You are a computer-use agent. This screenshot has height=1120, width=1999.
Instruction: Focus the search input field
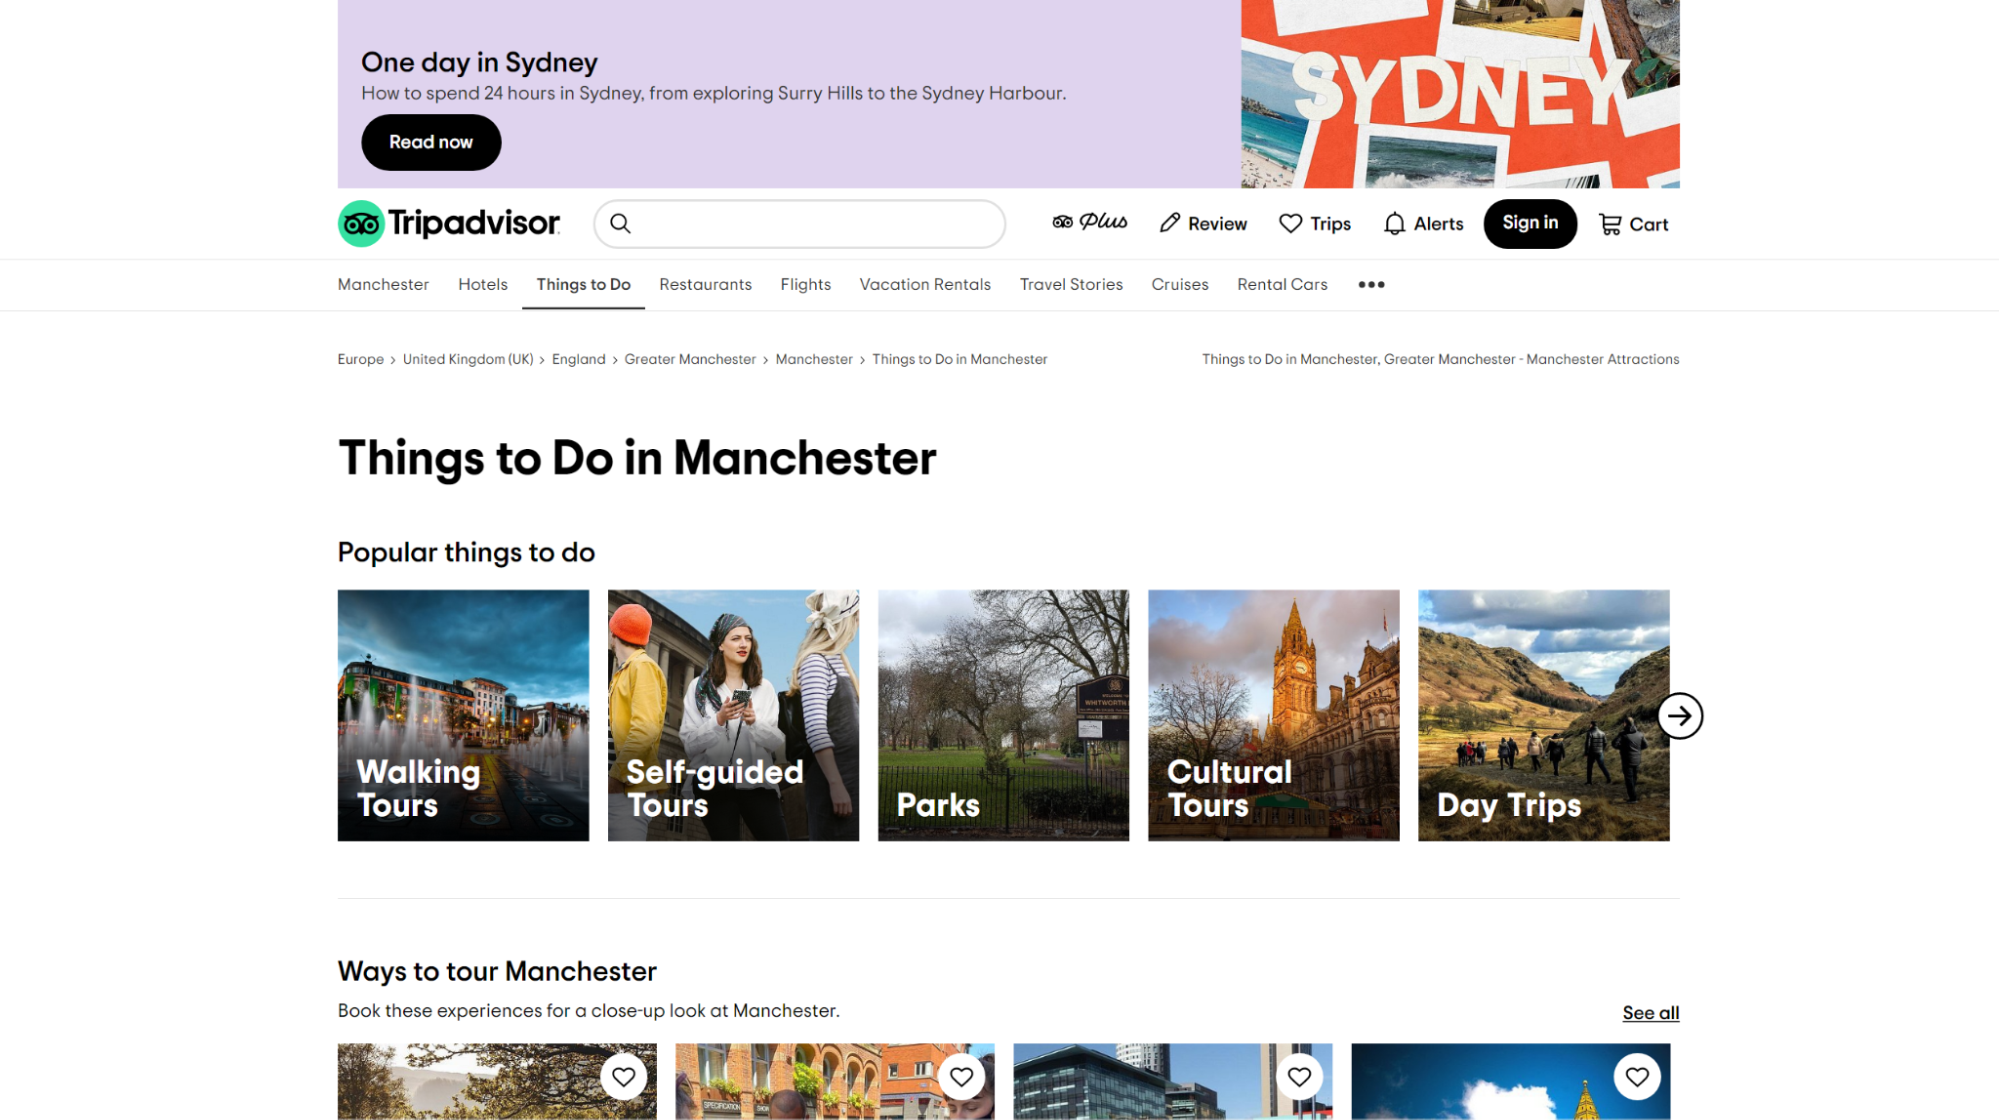click(800, 223)
